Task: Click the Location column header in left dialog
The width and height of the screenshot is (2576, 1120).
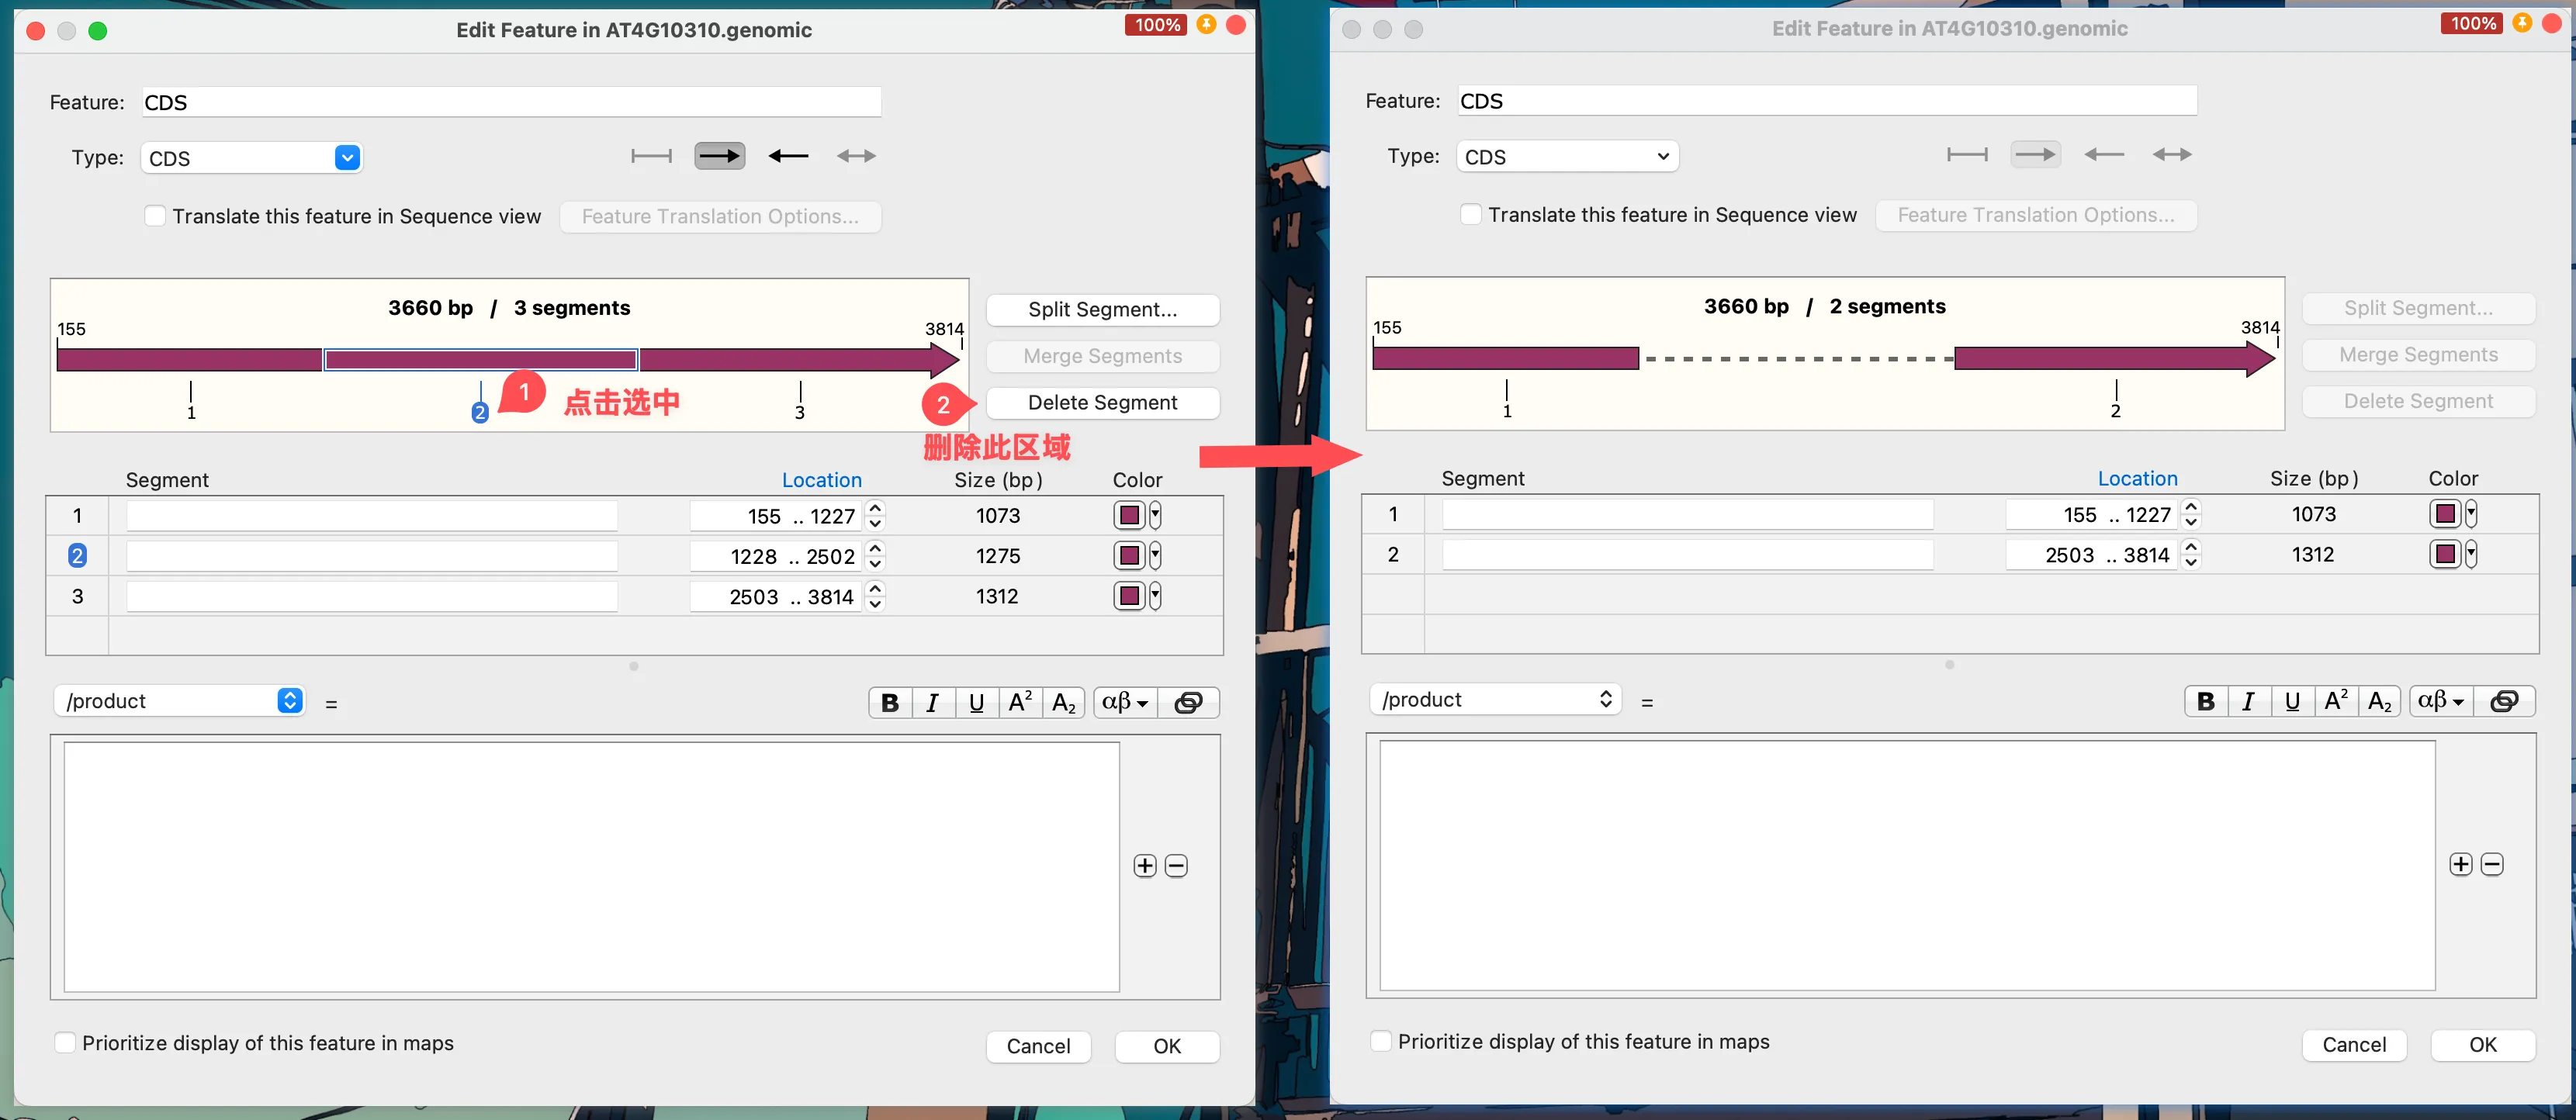Action: (821, 480)
